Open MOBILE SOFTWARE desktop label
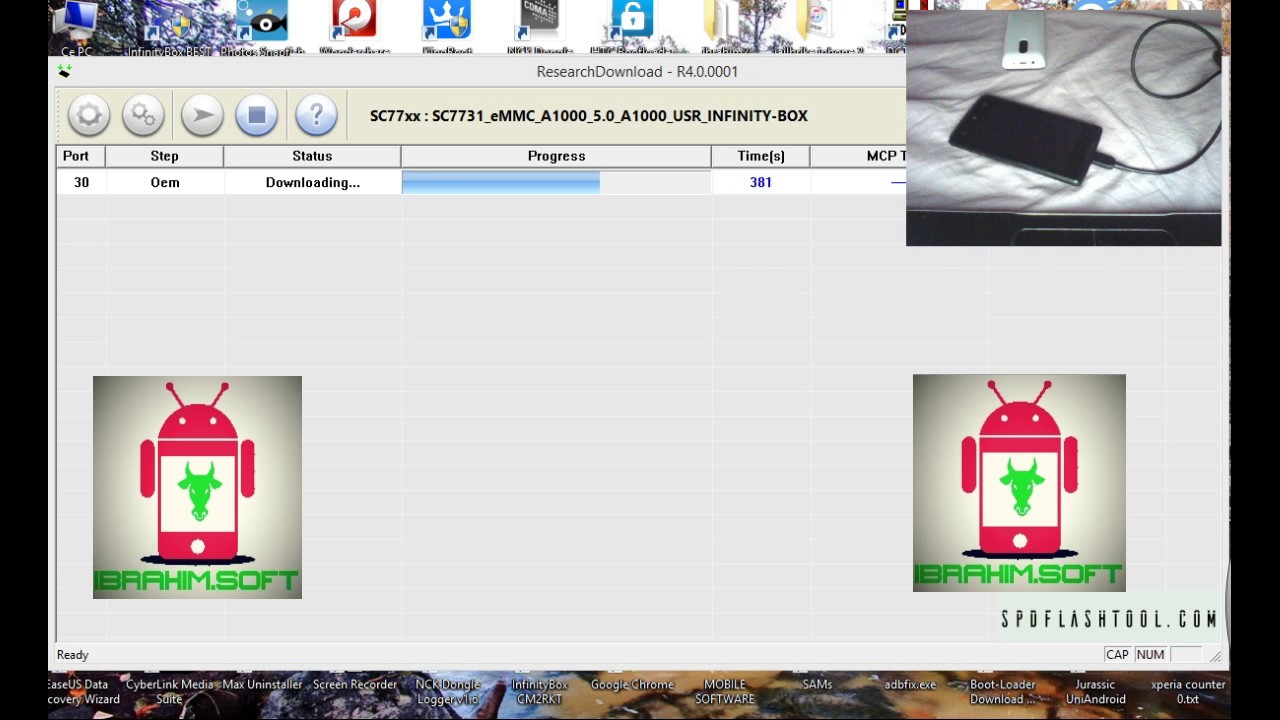The image size is (1280, 720). 725,692
